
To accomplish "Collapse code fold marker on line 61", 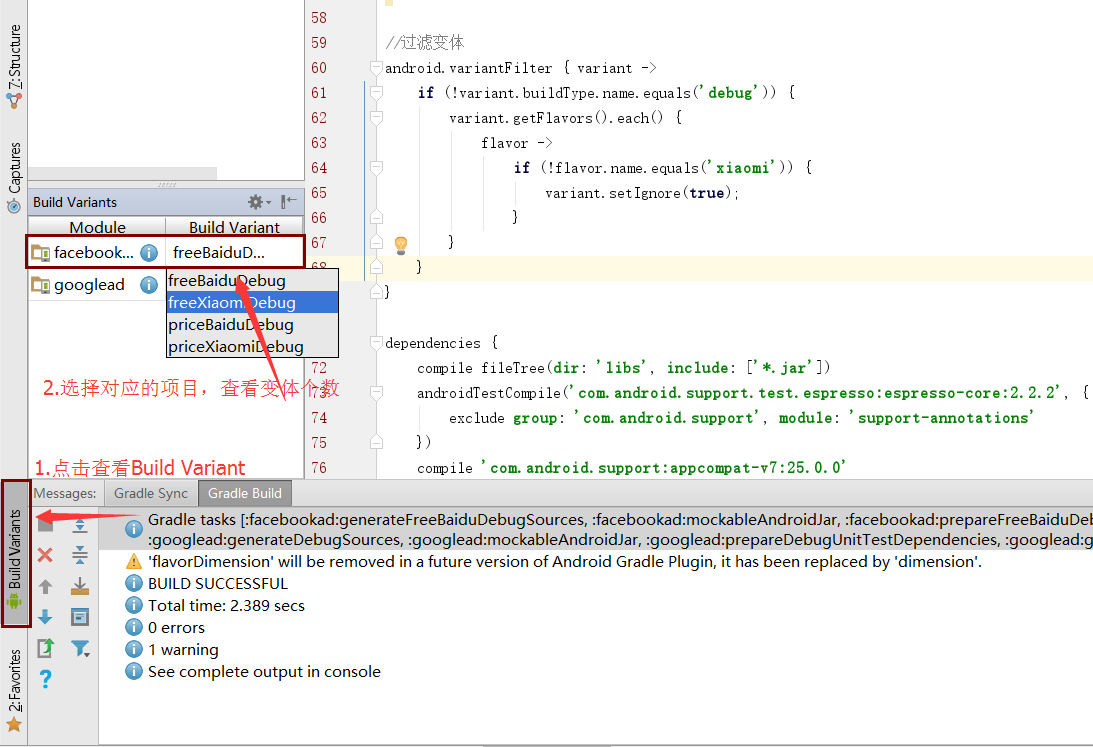I will (x=377, y=93).
